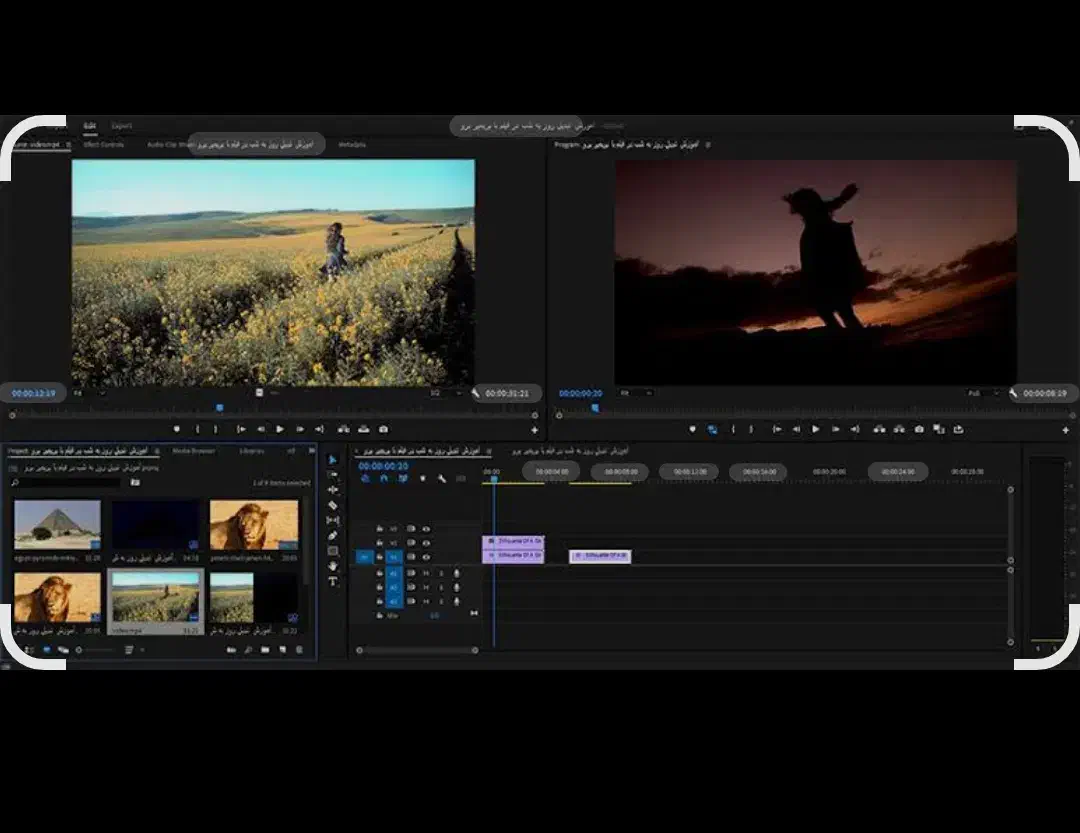Pick the Hand tool
1080x833 pixels.
pyautogui.click(x=333, y=566)
